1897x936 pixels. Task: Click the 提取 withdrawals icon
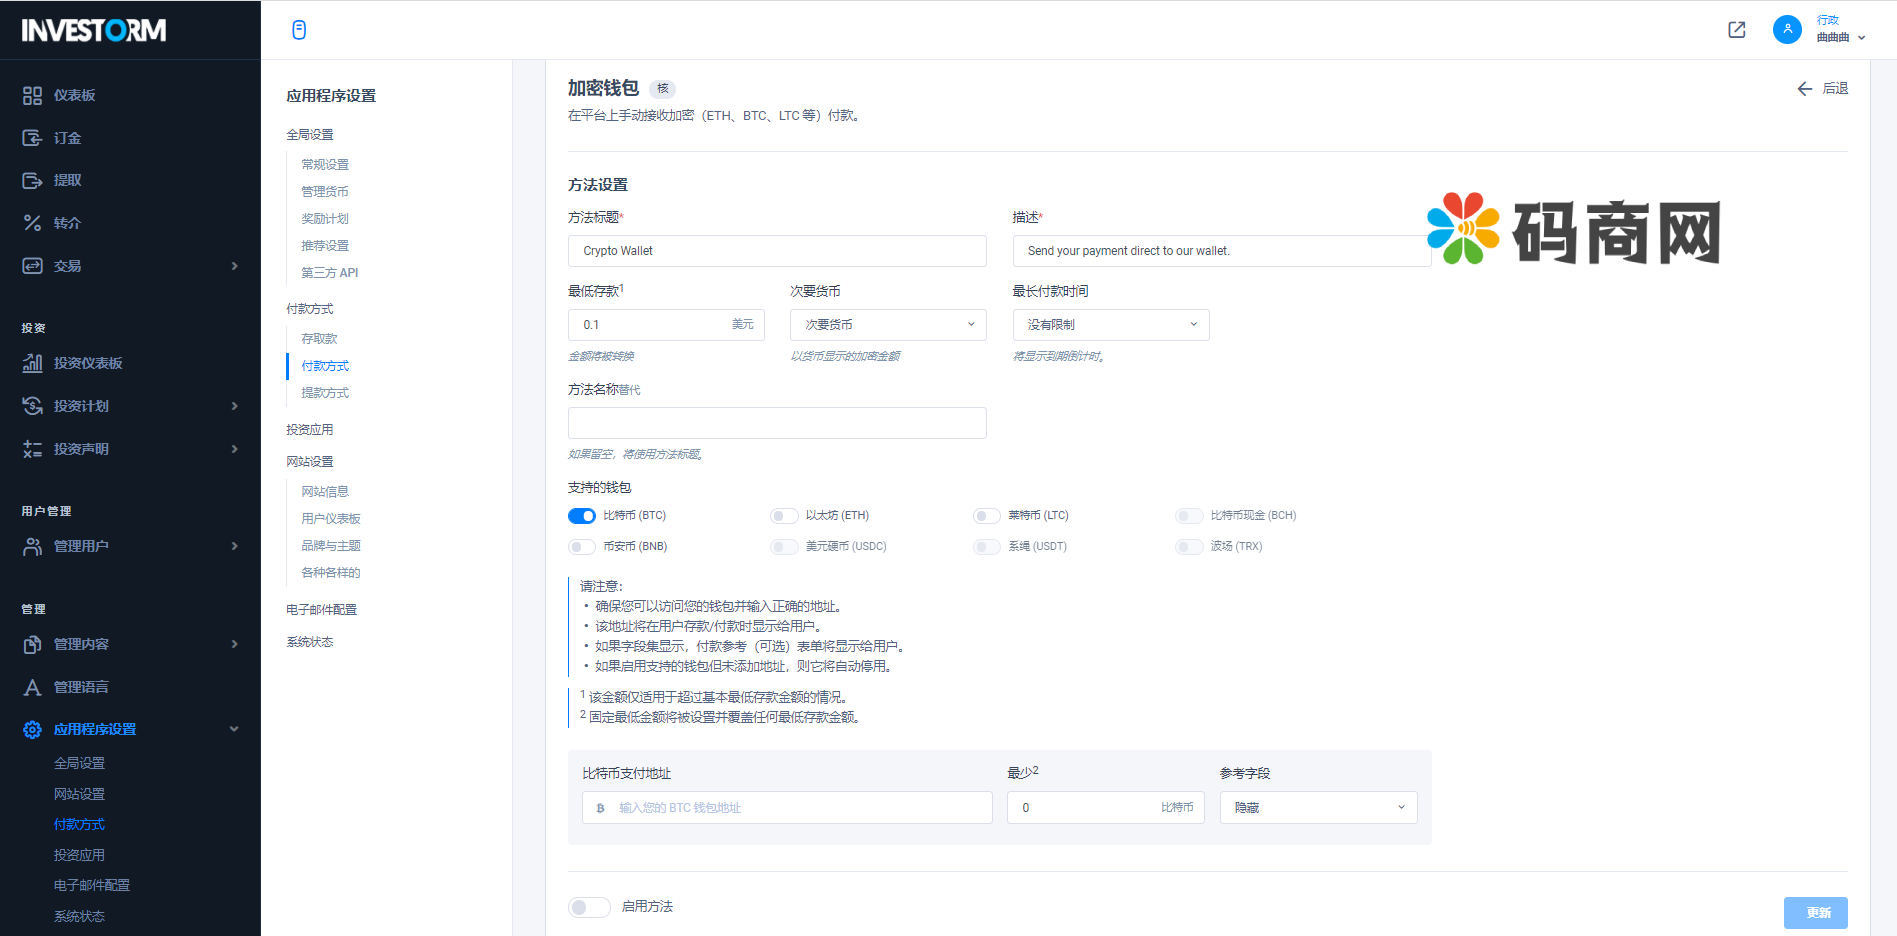[x=32, y=180]
